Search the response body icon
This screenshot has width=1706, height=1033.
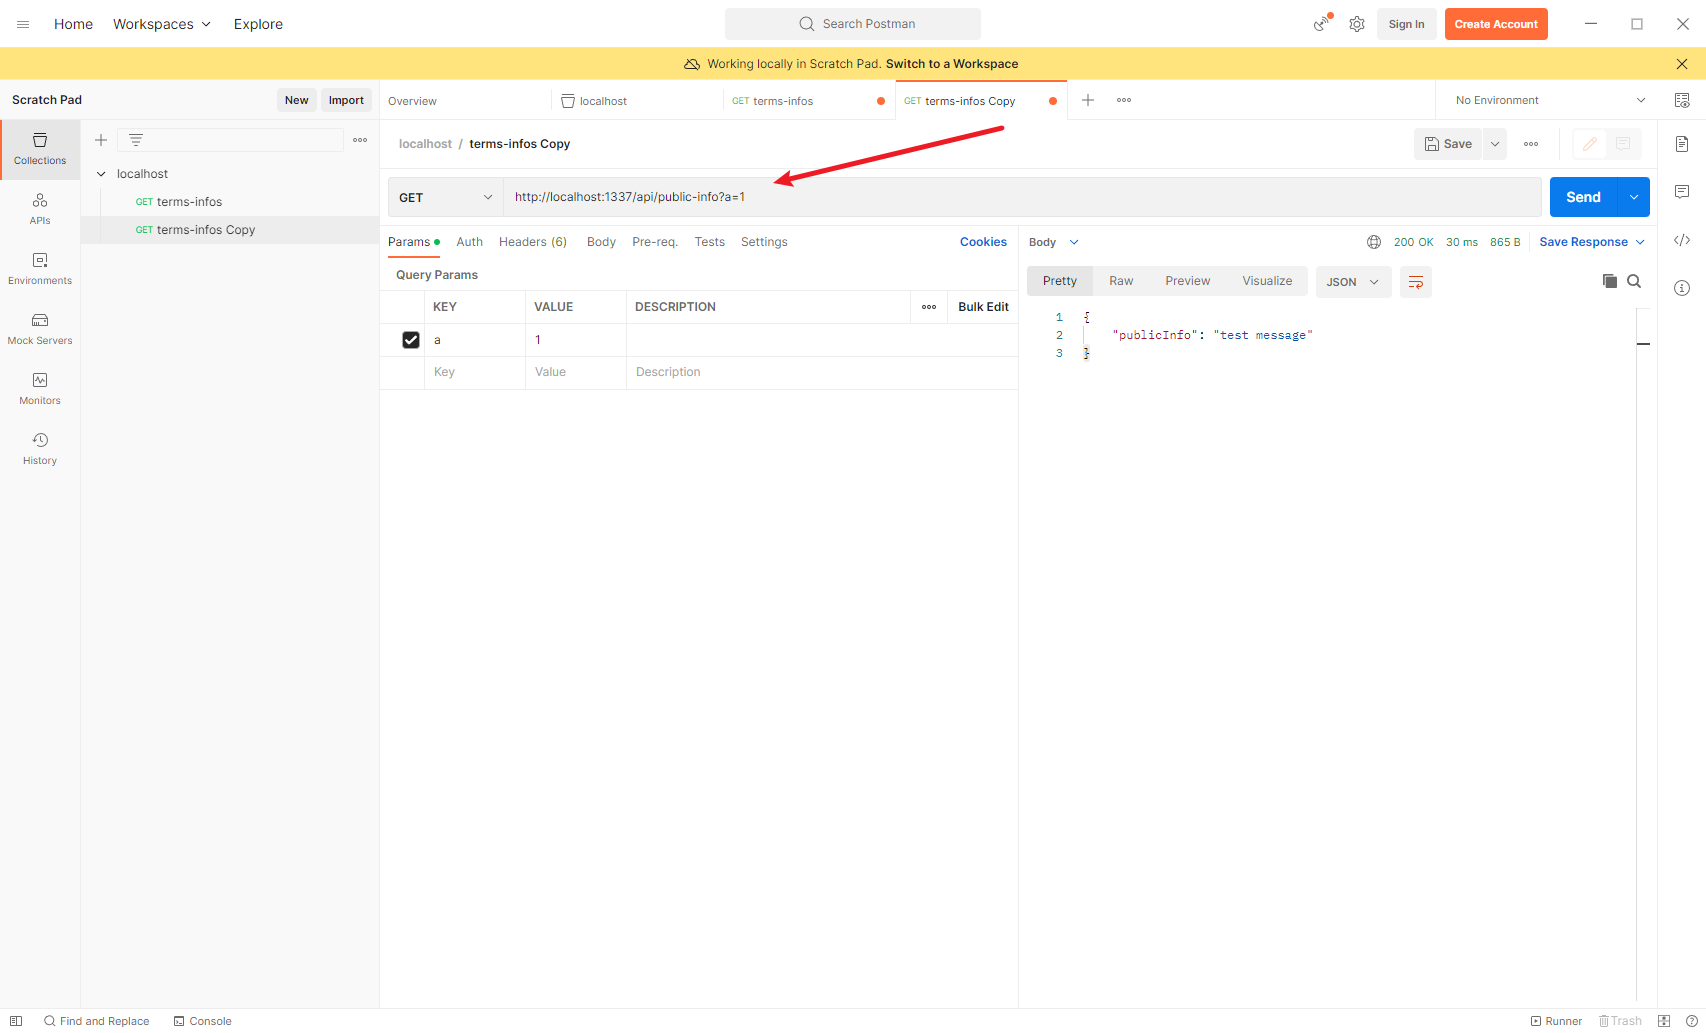1634,281
